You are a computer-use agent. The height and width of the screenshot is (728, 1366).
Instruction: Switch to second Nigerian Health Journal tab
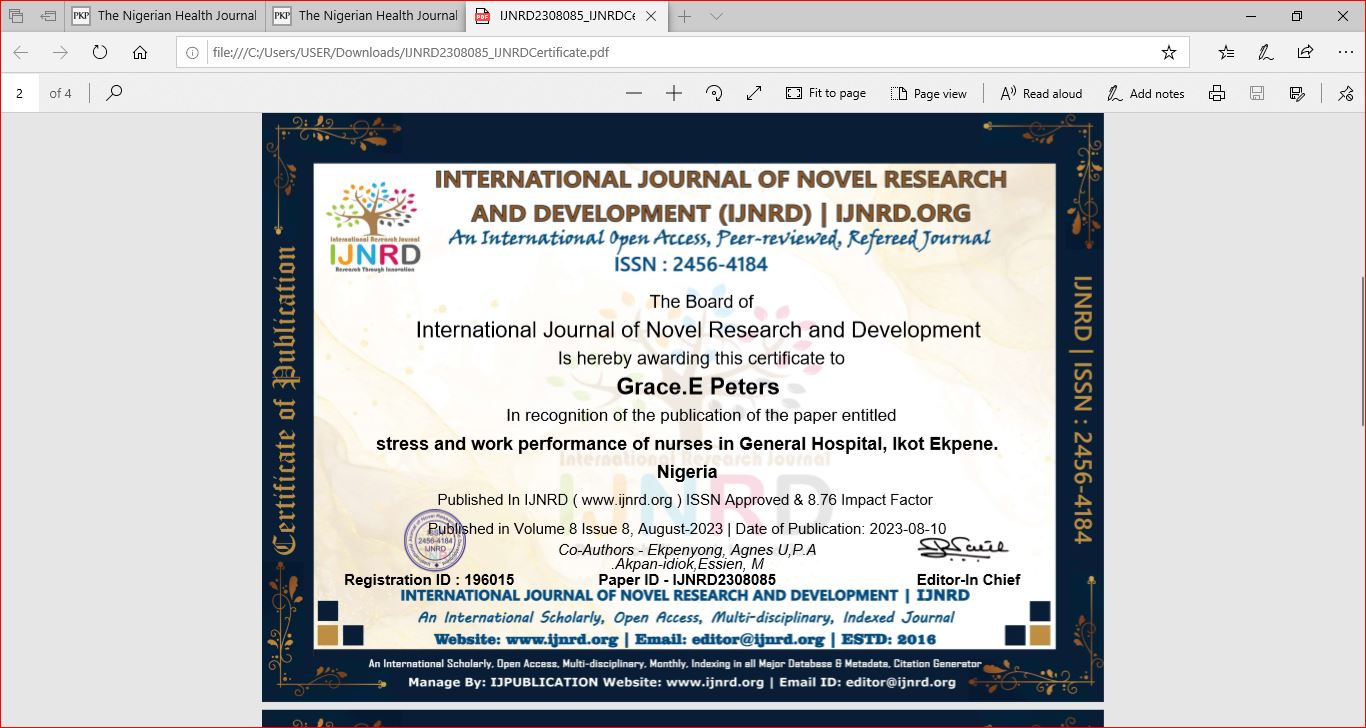click(366, 16)
